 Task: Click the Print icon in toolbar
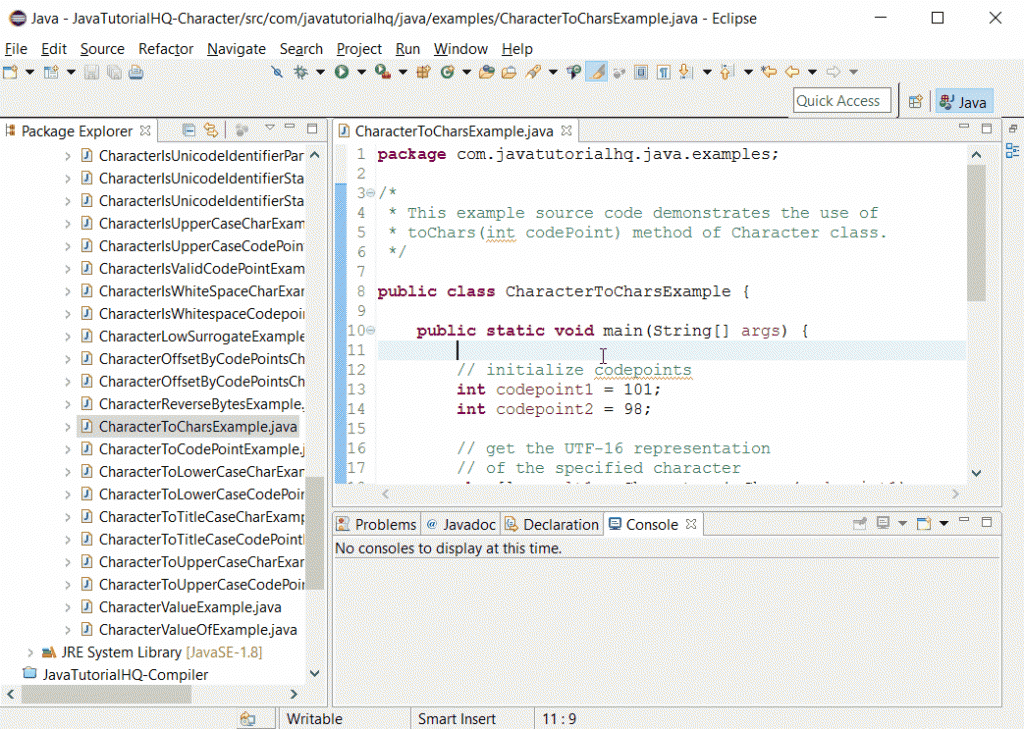click(x=135, y=72)
